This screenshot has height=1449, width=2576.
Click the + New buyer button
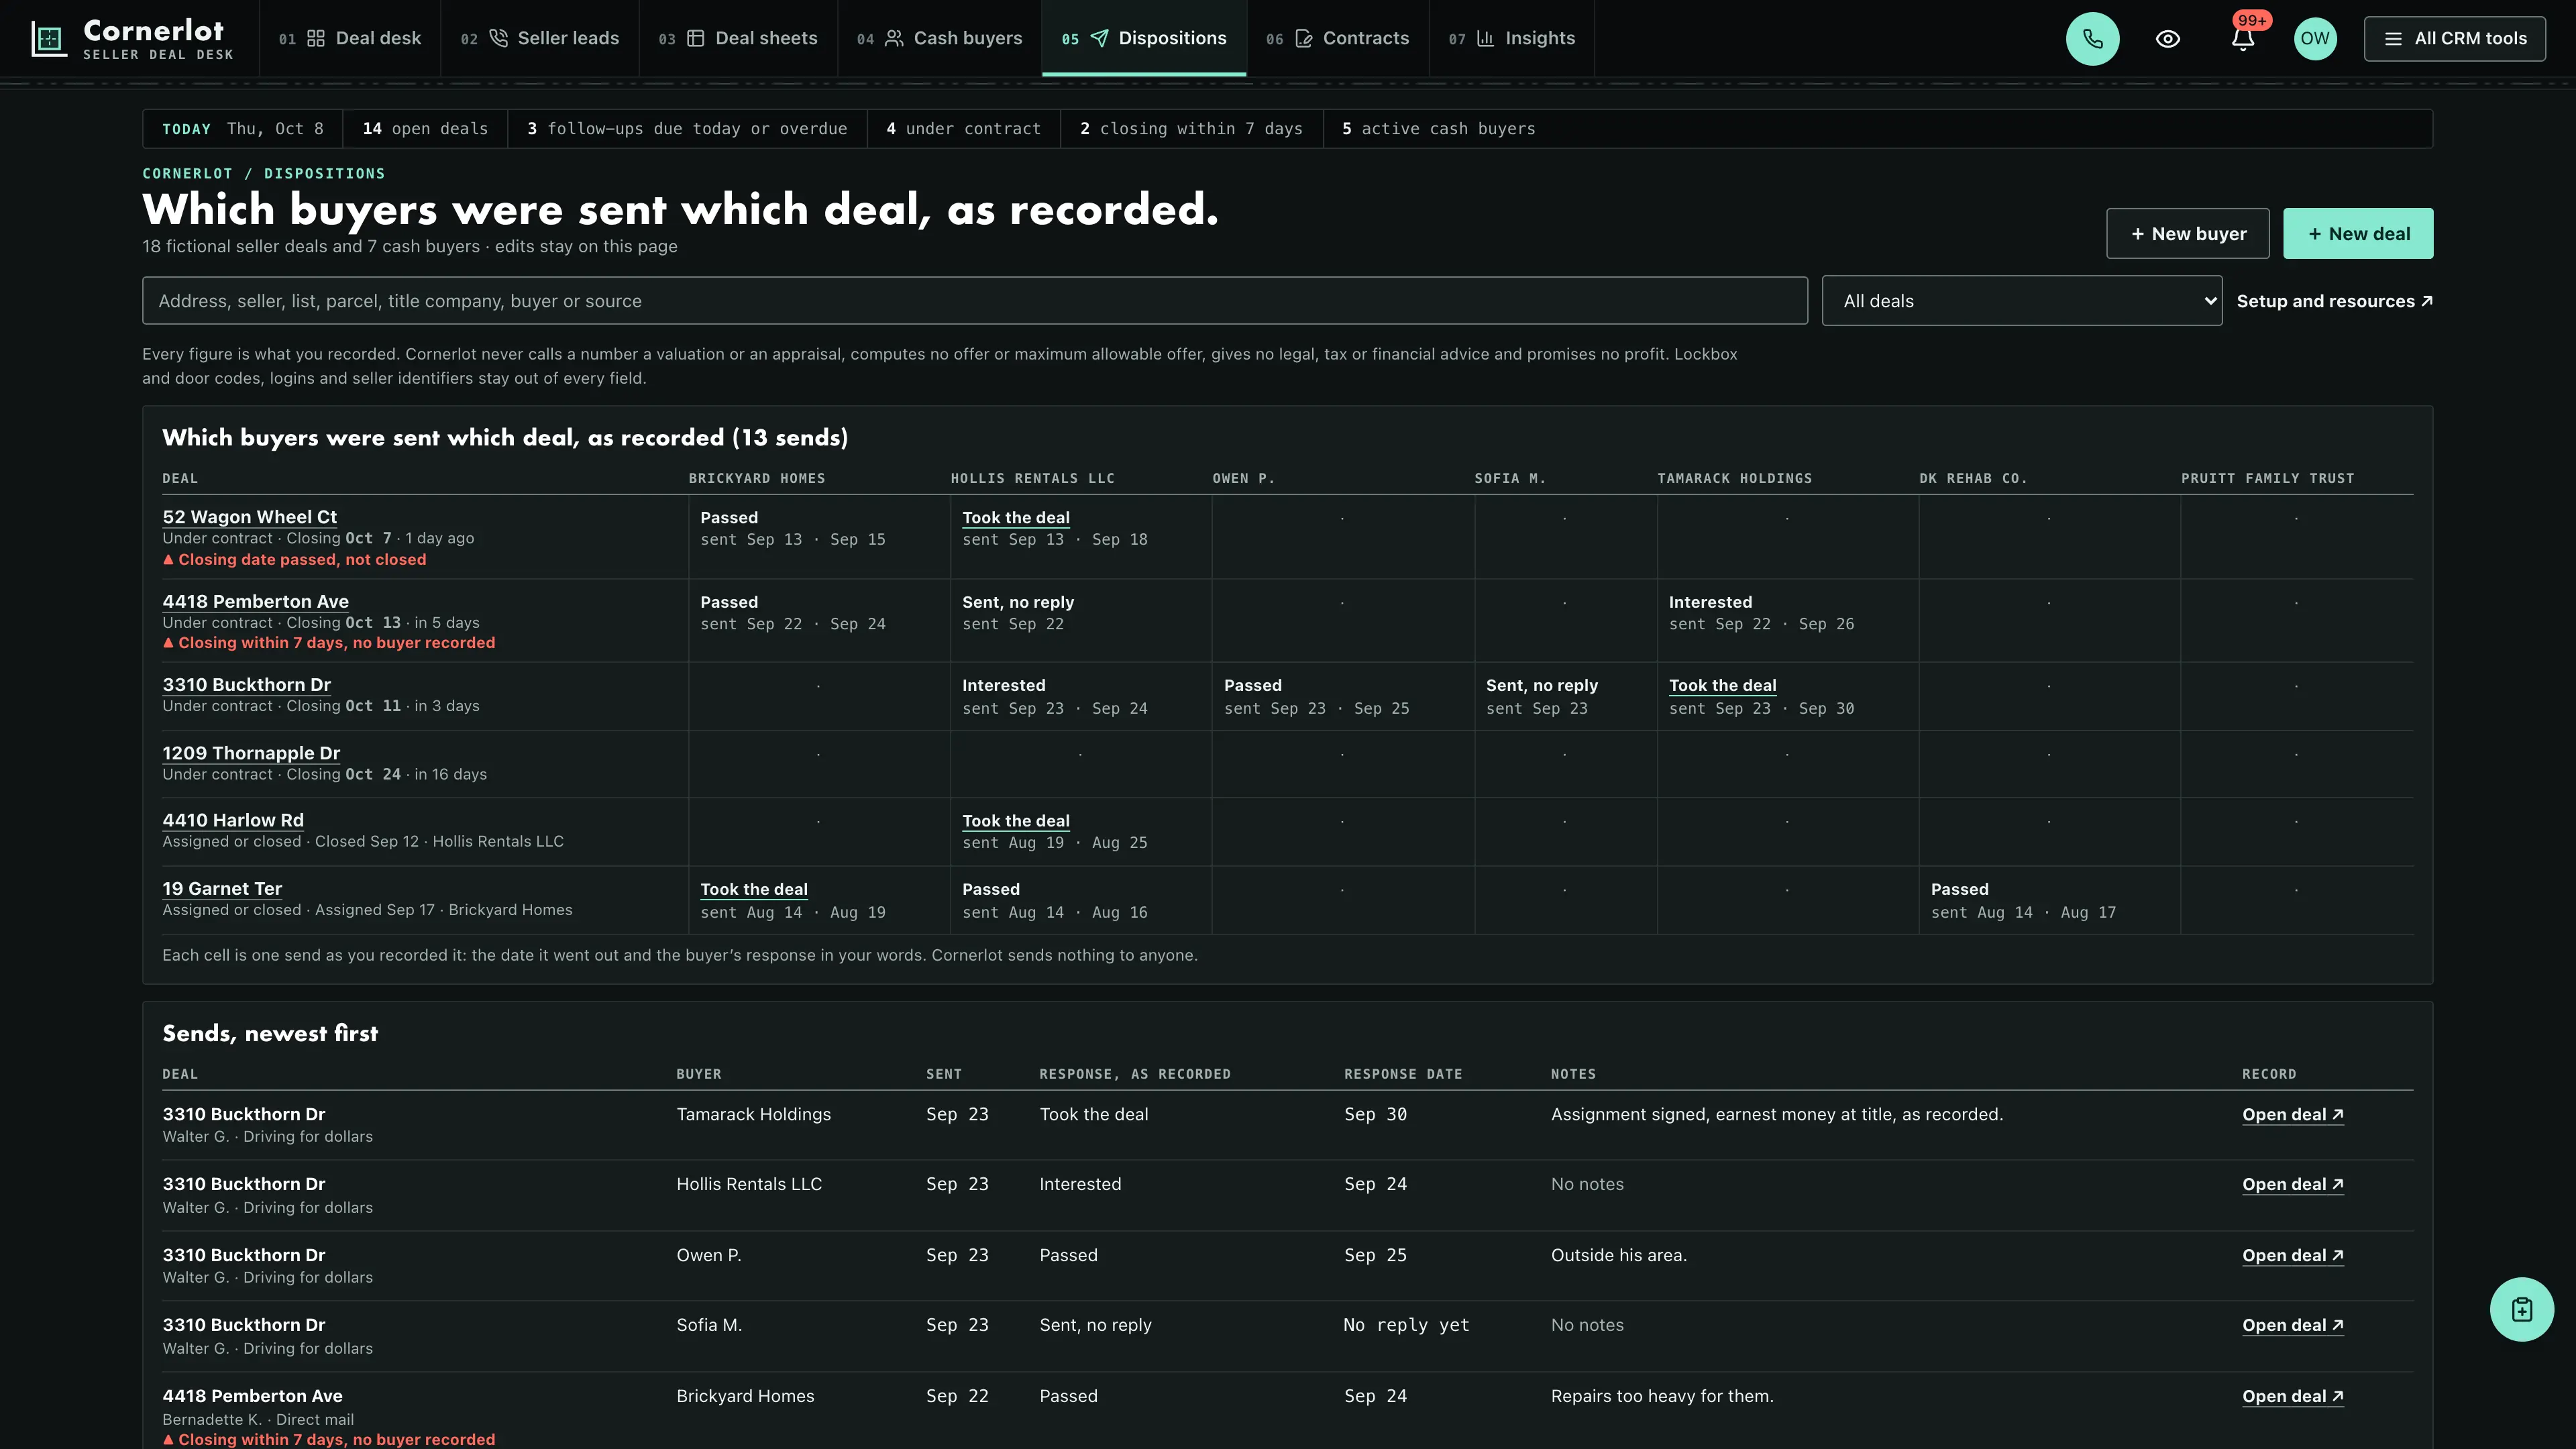[2187, 234]
